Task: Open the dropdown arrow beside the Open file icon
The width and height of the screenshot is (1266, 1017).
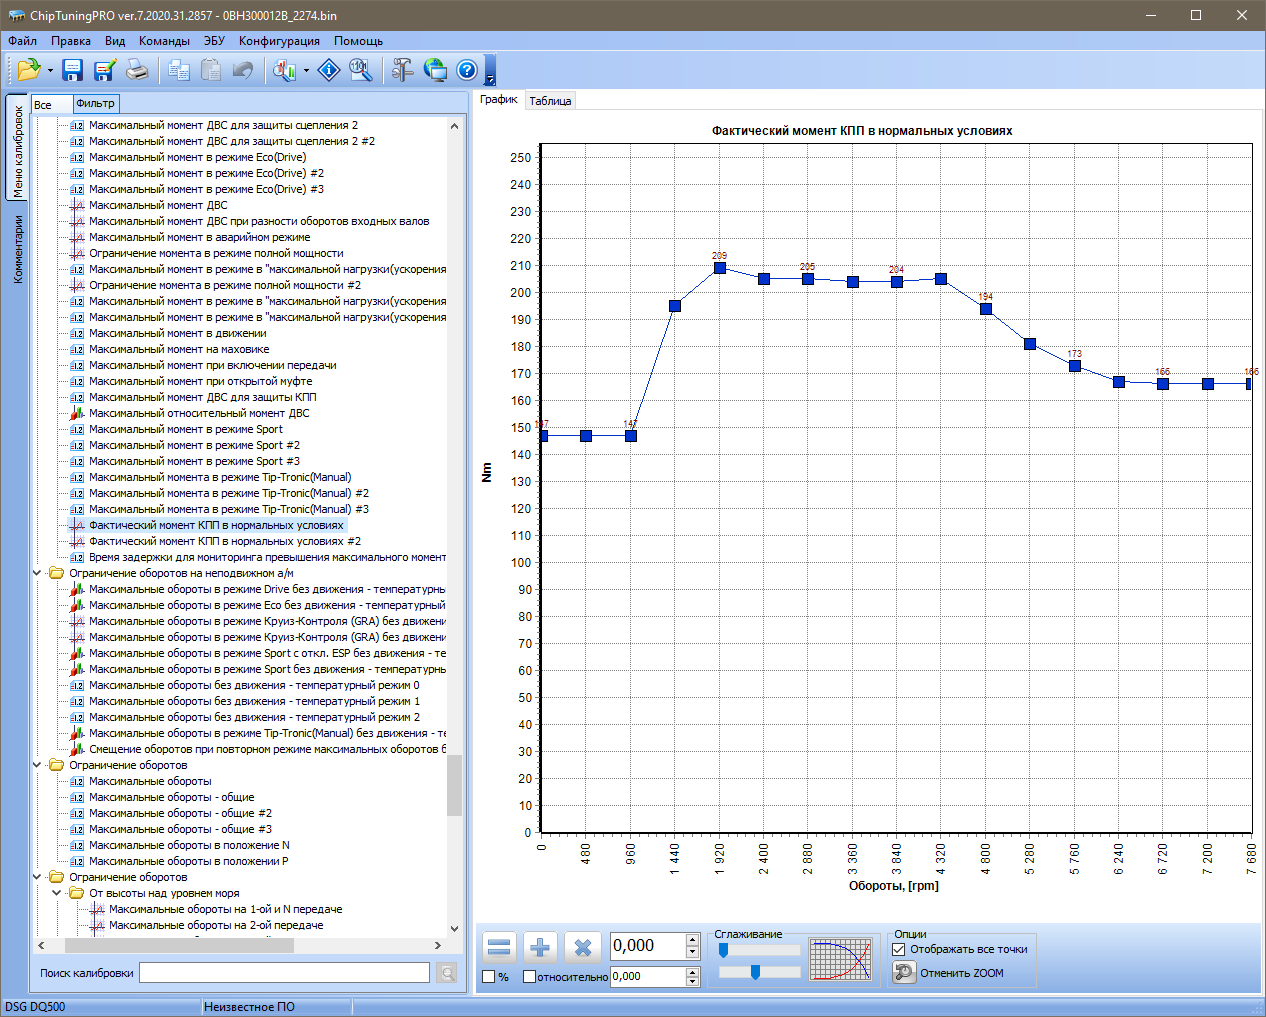Action: pos(50,71)
